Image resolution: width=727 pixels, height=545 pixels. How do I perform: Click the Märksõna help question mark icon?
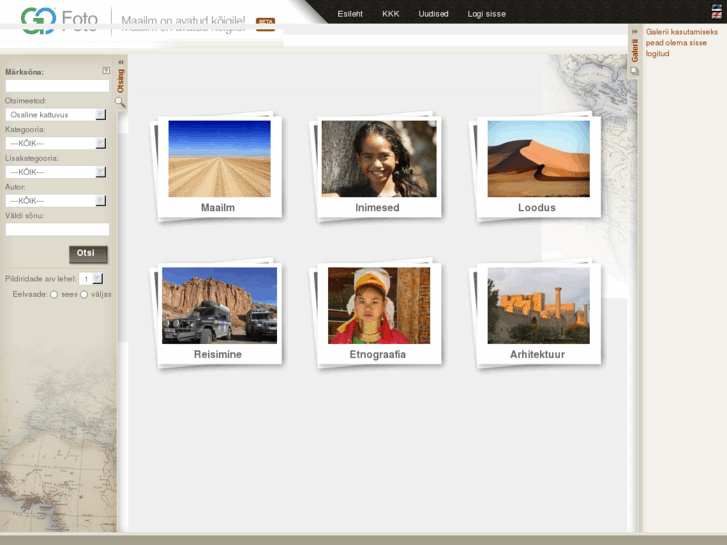click(x=106, y=71)
